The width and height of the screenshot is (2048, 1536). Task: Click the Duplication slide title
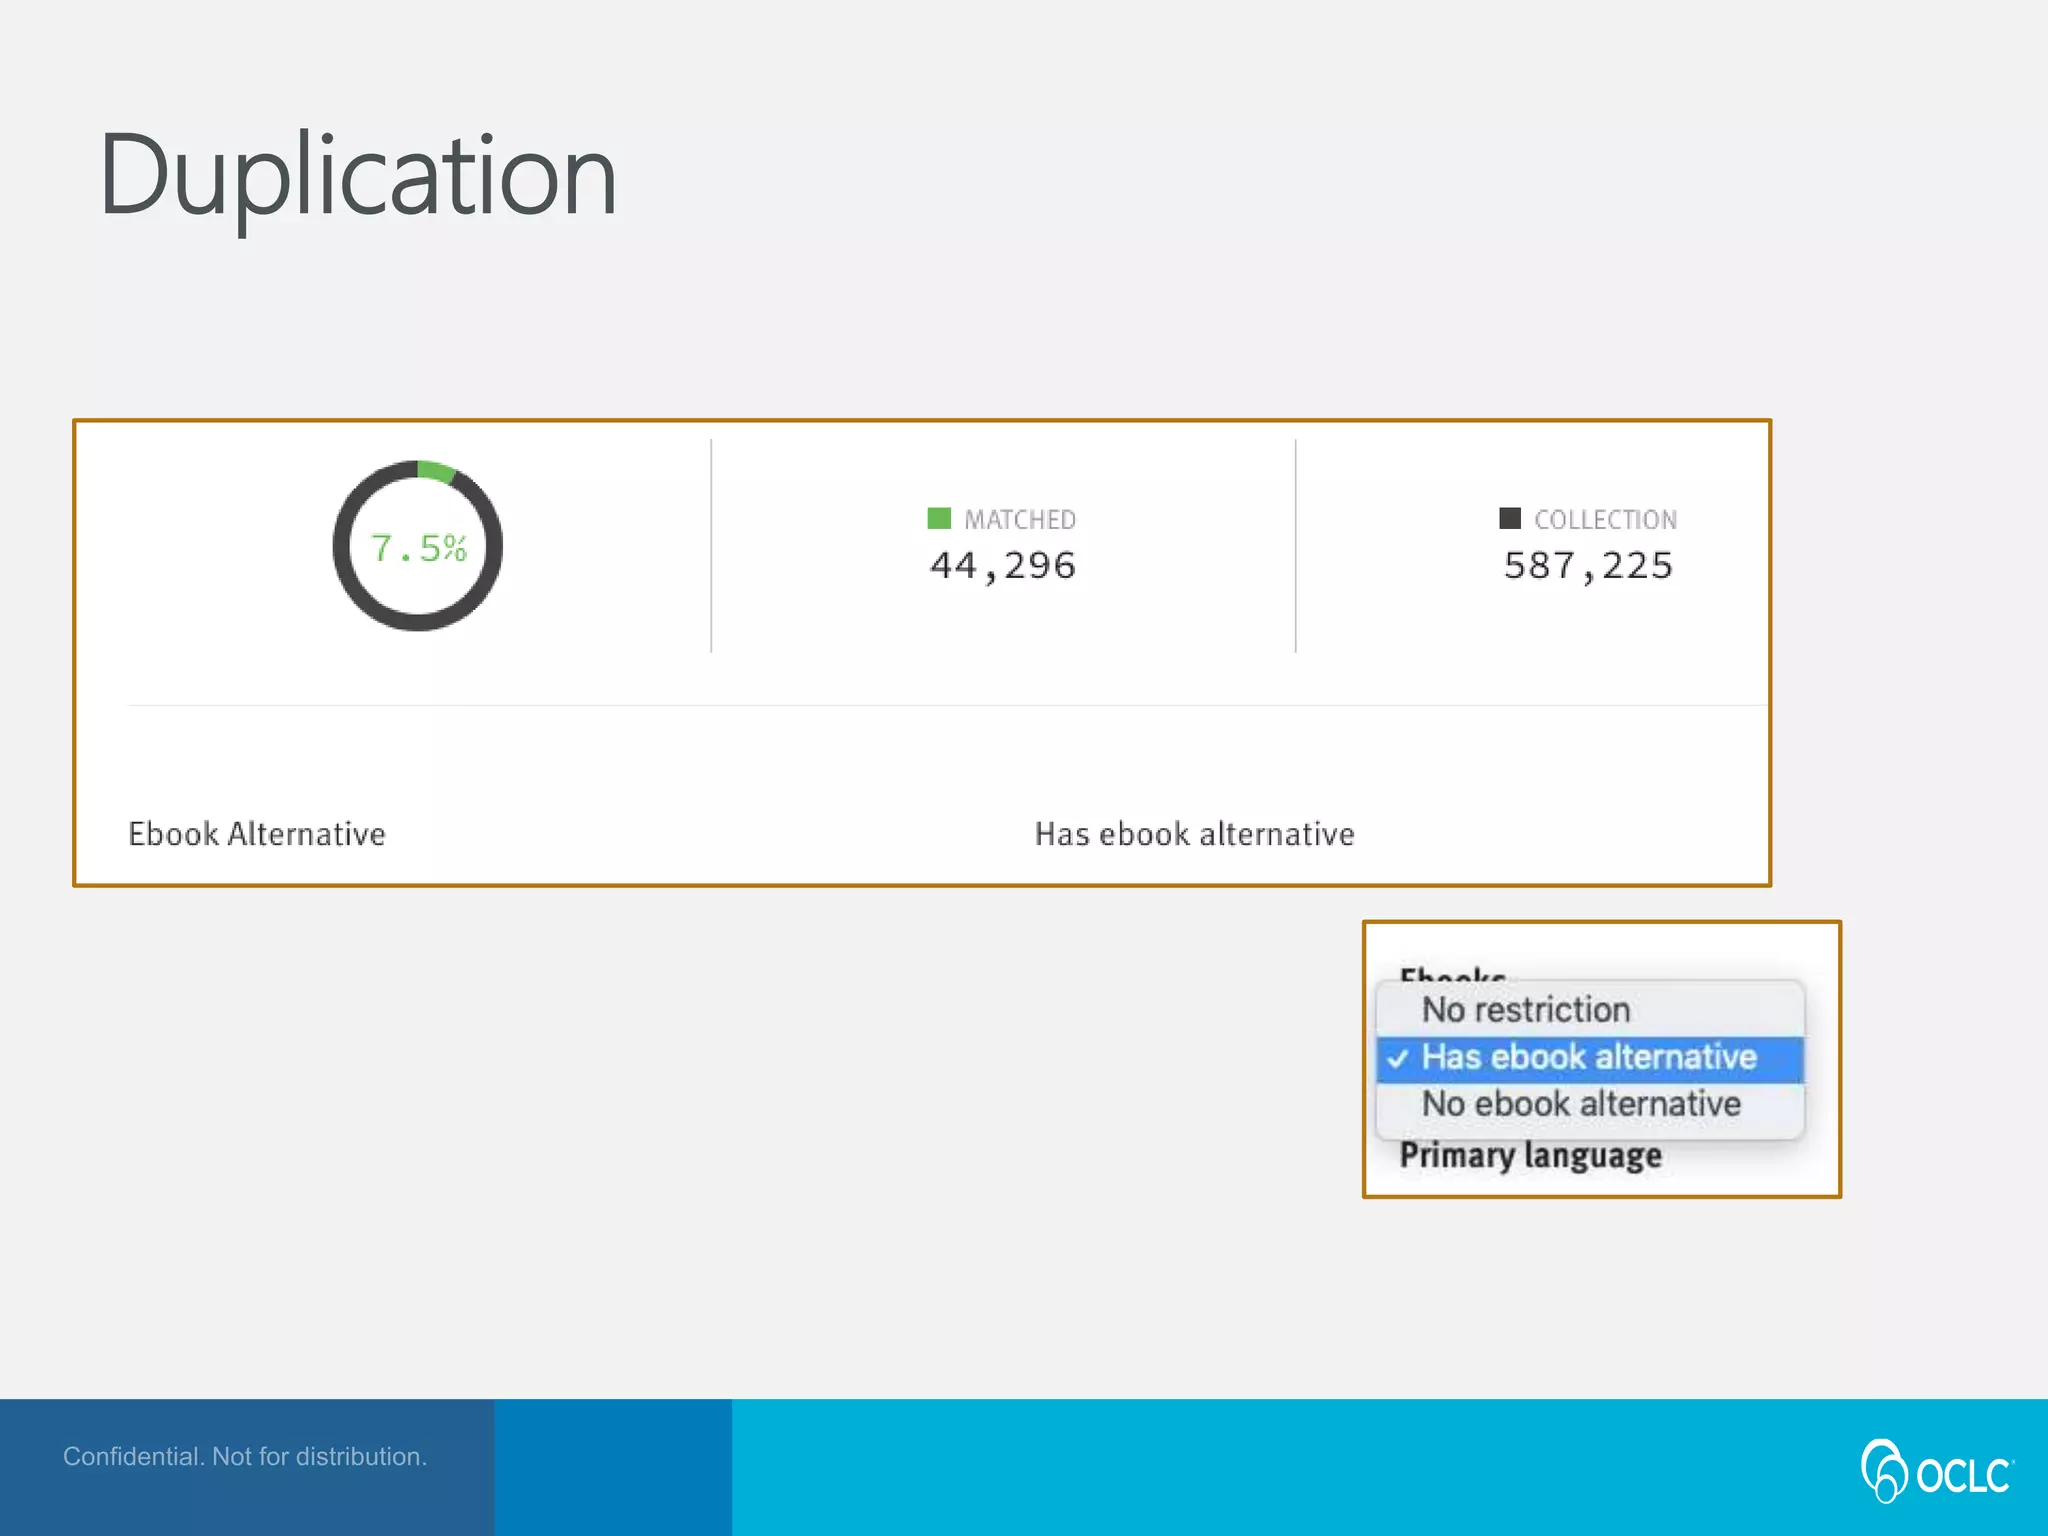358,176
